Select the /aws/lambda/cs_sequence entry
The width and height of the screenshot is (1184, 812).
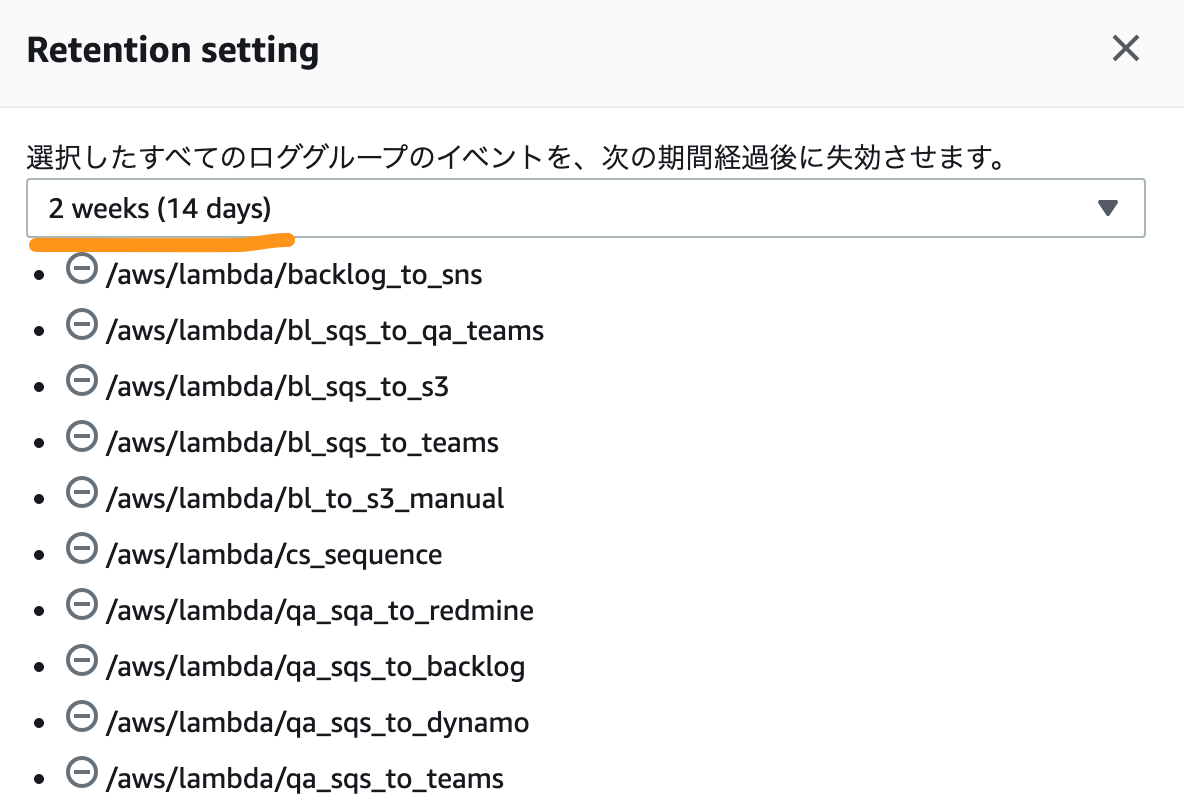pos(274,554)
